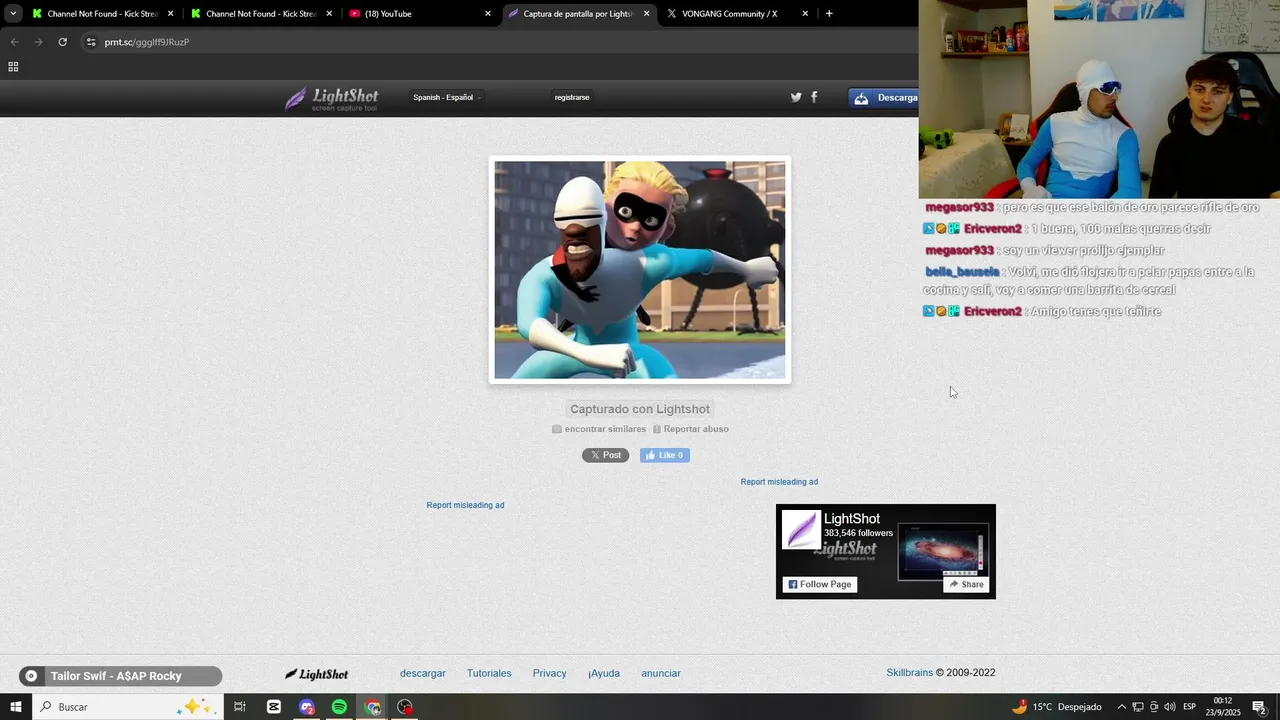Click the footer LightShot logo

tap(316, 674)
